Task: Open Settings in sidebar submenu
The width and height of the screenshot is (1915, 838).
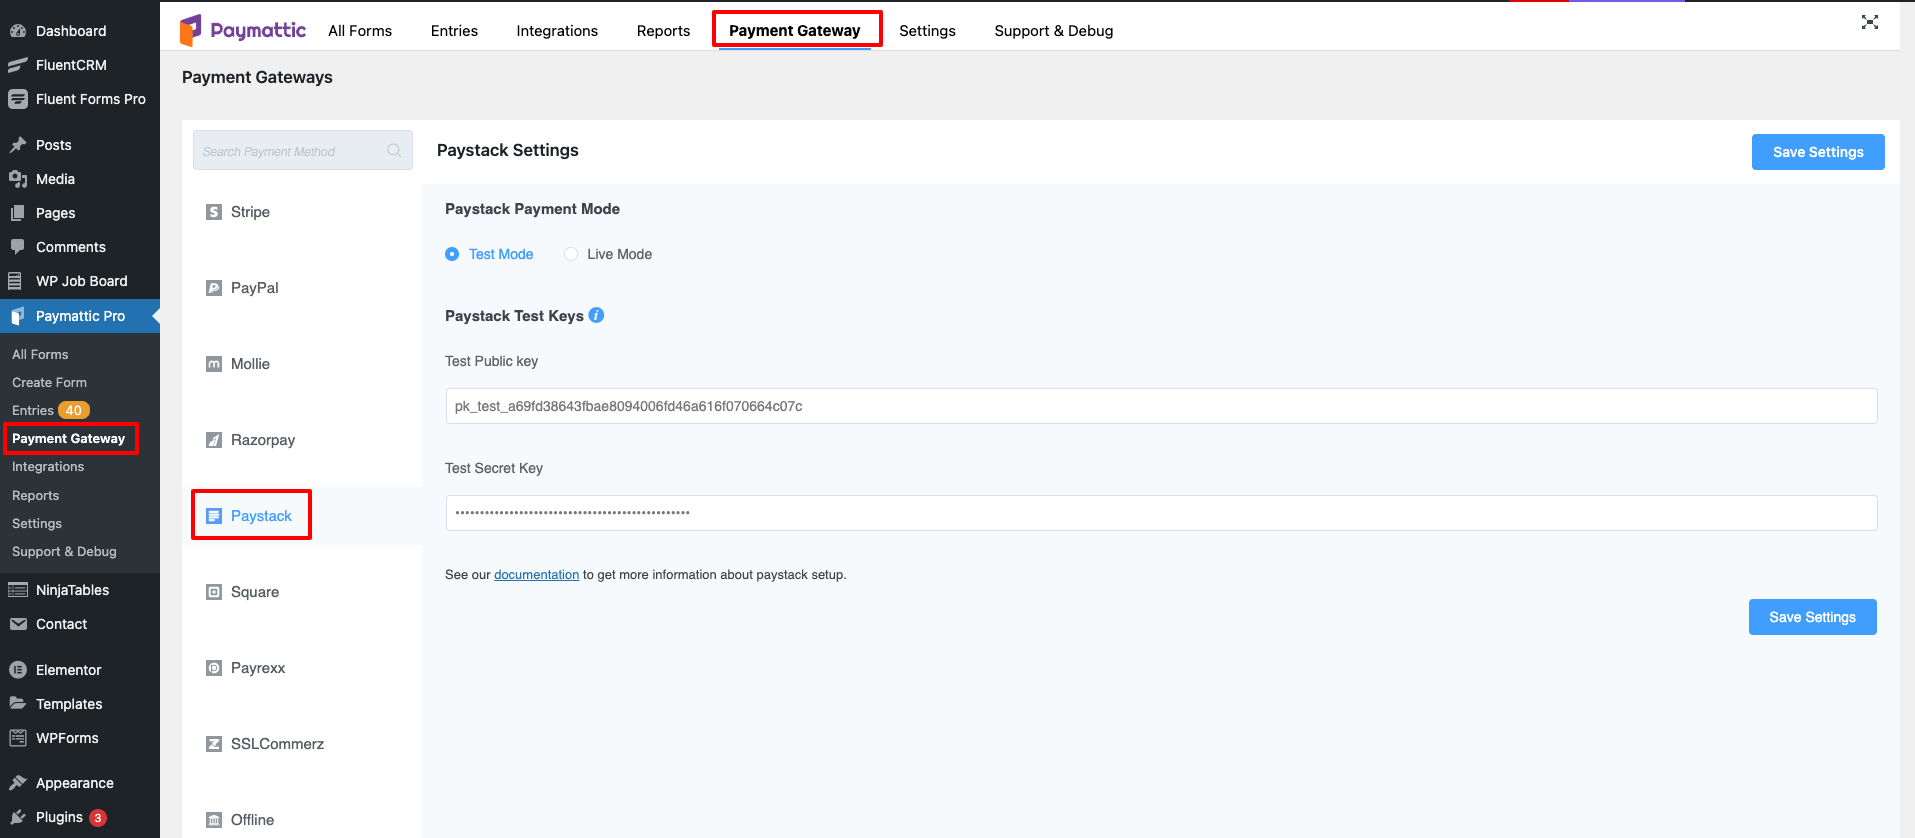Action: [37, 523]
